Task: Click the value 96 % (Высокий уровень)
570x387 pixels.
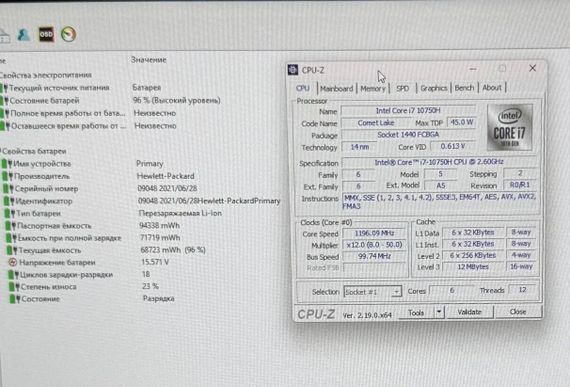Action: (177, 100)
